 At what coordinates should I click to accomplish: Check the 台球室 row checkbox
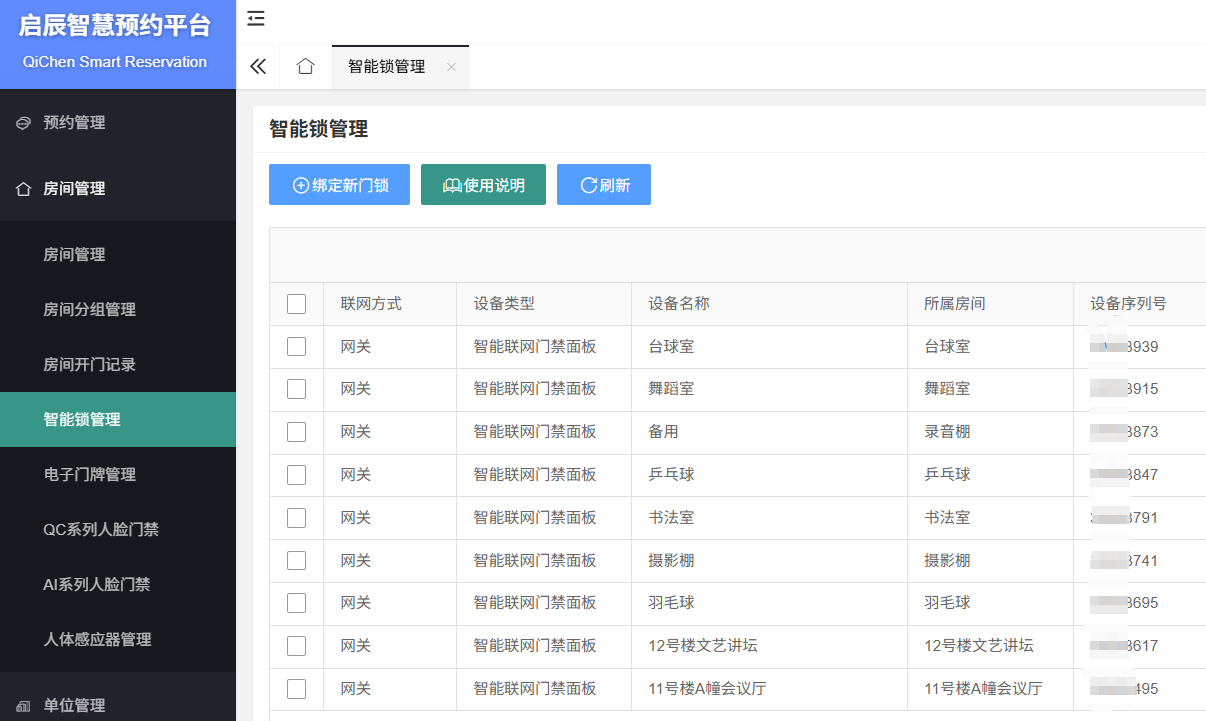tap(296, 347)
